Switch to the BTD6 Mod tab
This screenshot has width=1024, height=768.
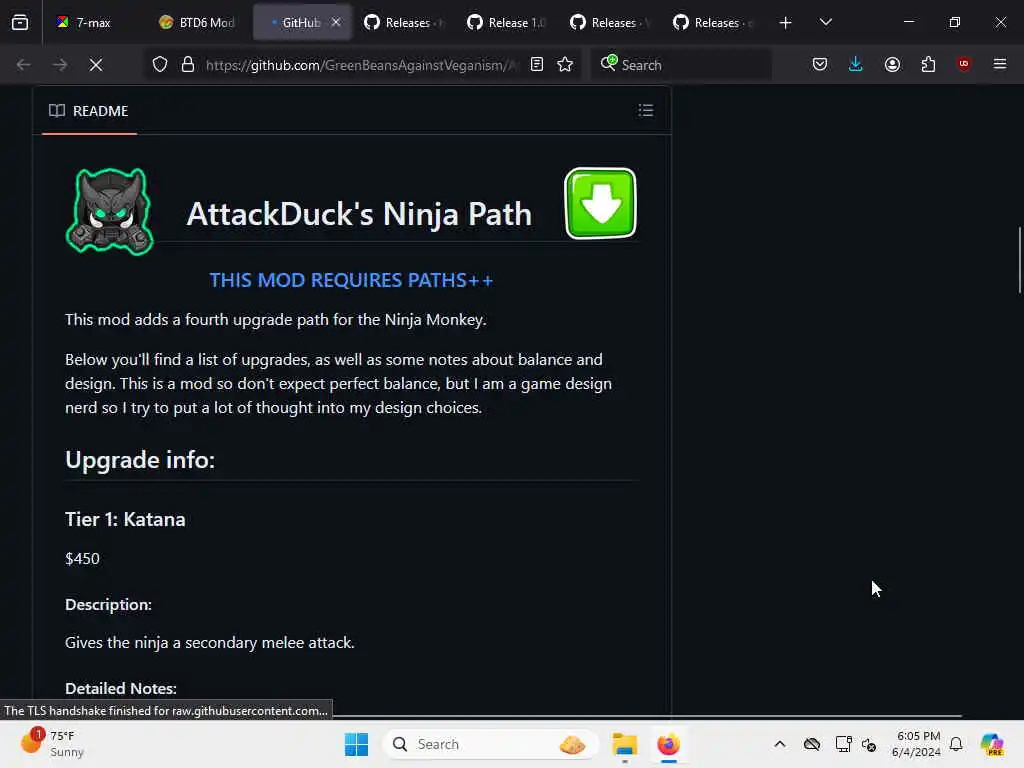196,23
